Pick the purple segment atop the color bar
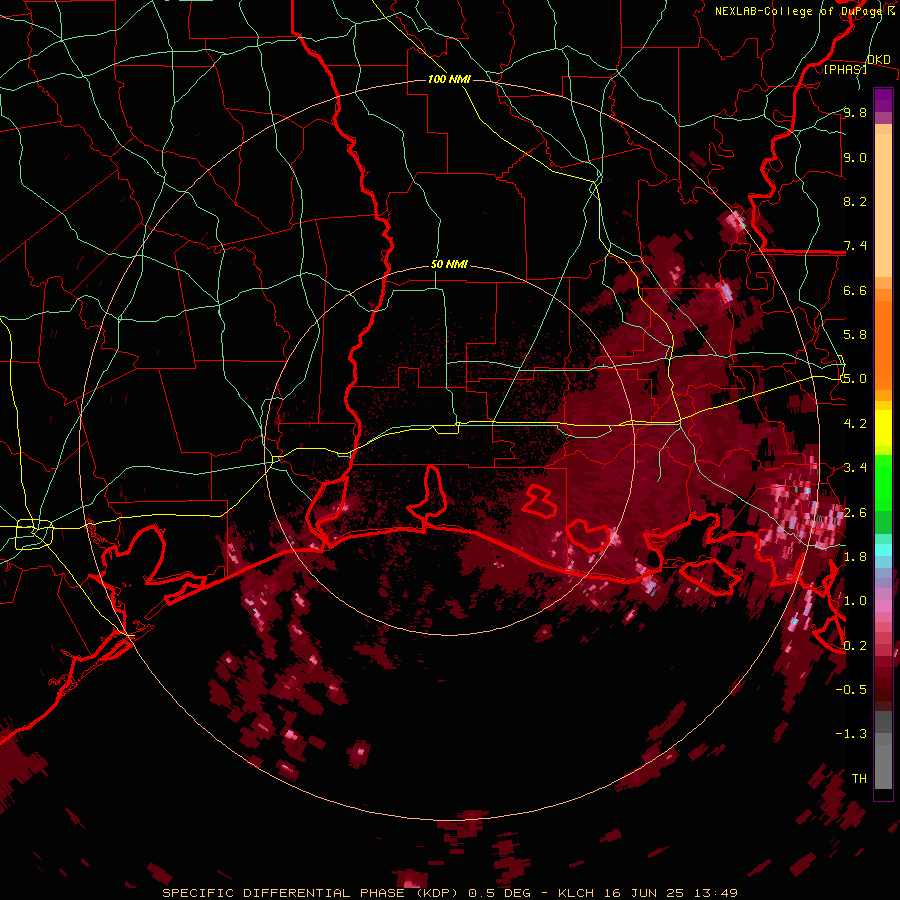900x900 pixels. [x=883, y=100]
